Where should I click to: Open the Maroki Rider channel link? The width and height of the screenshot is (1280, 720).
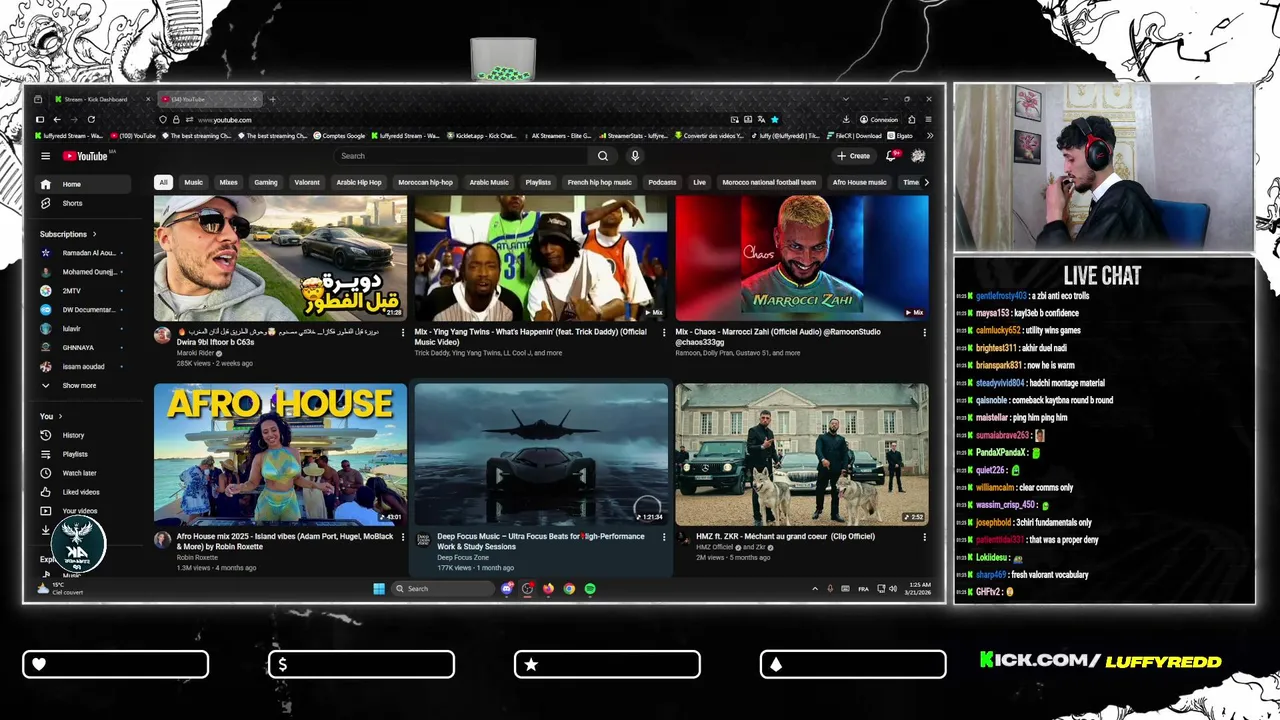click(x=196, y=353)
